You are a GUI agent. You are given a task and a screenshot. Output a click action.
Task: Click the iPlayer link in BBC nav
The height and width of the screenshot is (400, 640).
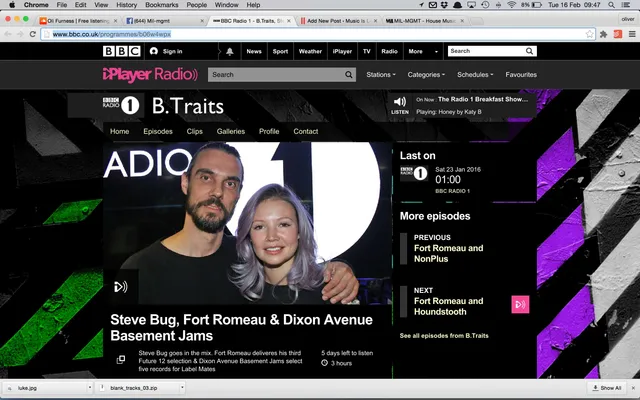pos(342,51)
